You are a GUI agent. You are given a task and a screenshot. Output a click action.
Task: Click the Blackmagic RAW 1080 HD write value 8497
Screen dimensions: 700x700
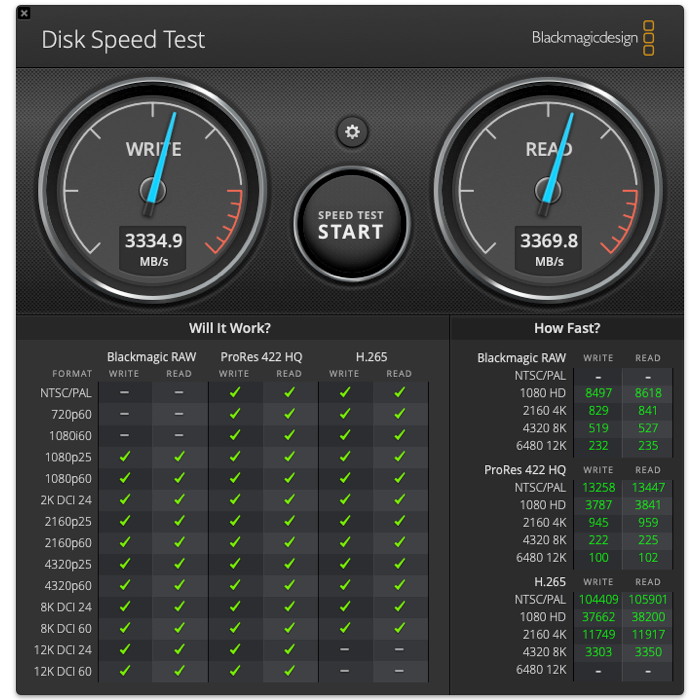point(598,393)
